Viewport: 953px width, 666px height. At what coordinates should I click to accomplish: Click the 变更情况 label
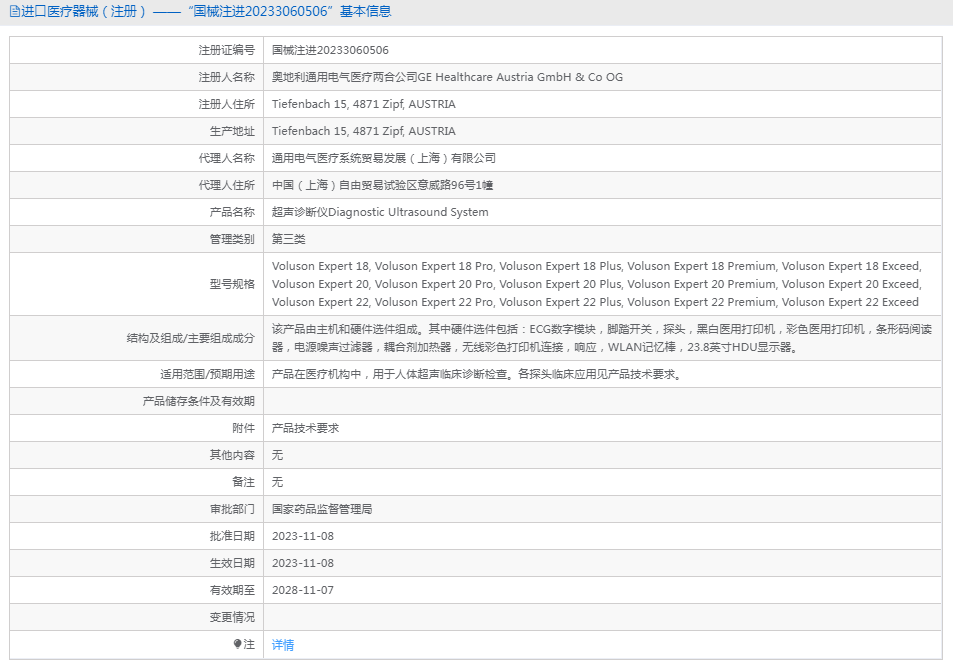[232, 617]
